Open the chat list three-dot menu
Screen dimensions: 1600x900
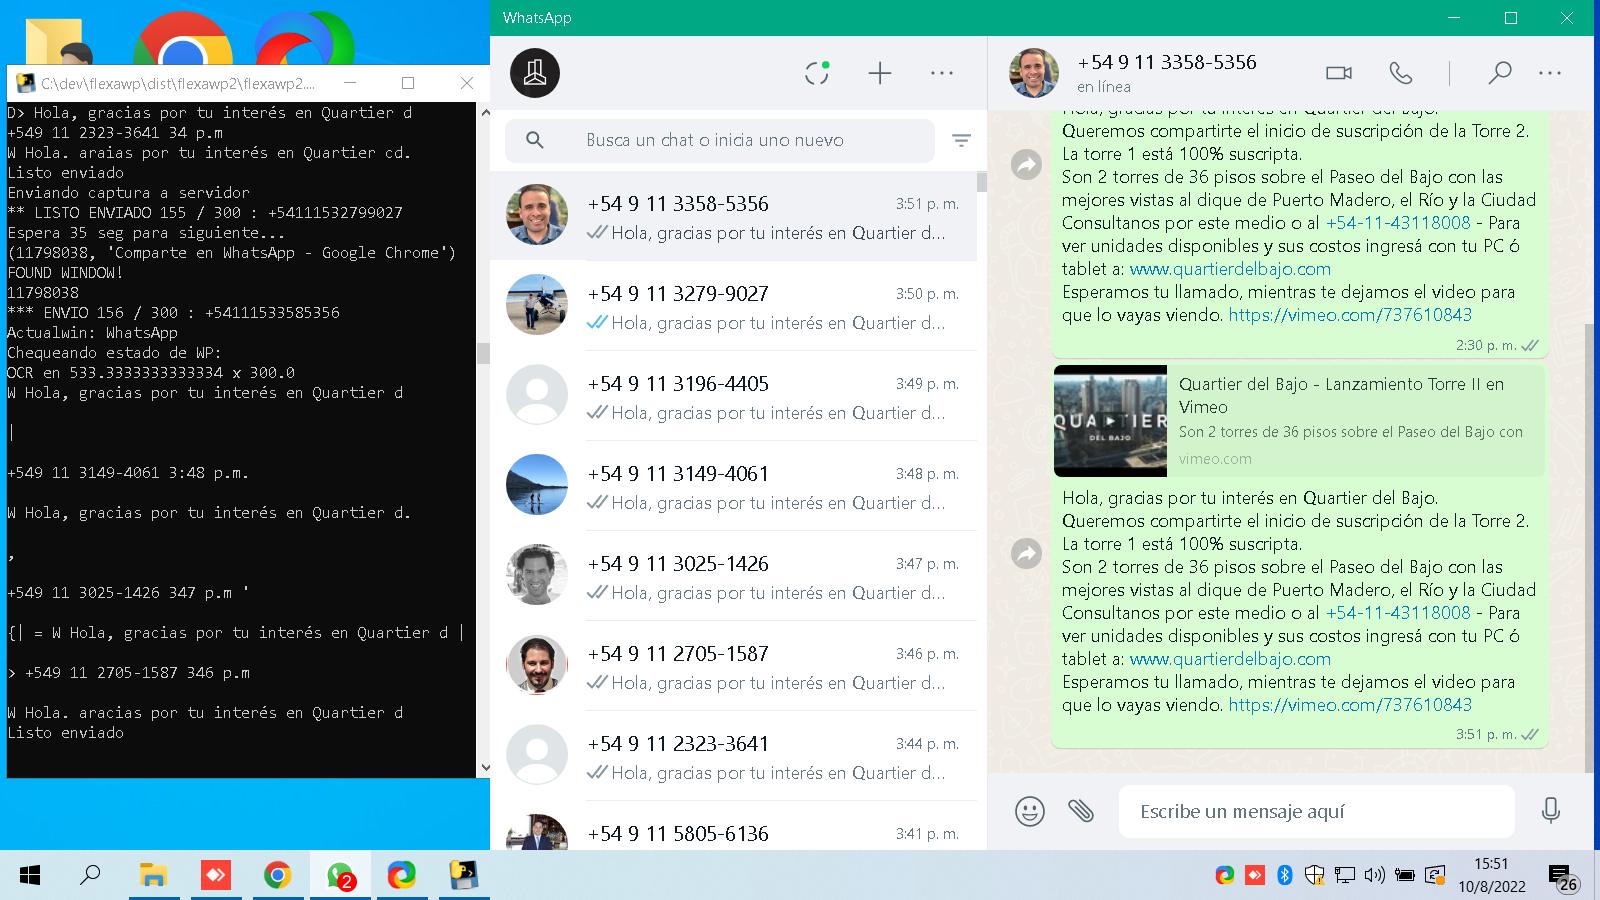click(x=942, y=73)
